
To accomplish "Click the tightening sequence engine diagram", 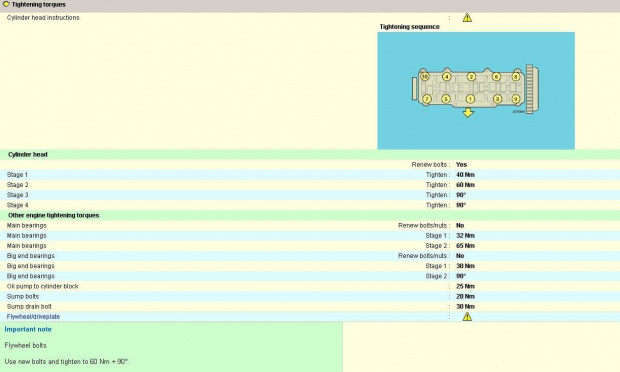I will [x=476, y=91].
